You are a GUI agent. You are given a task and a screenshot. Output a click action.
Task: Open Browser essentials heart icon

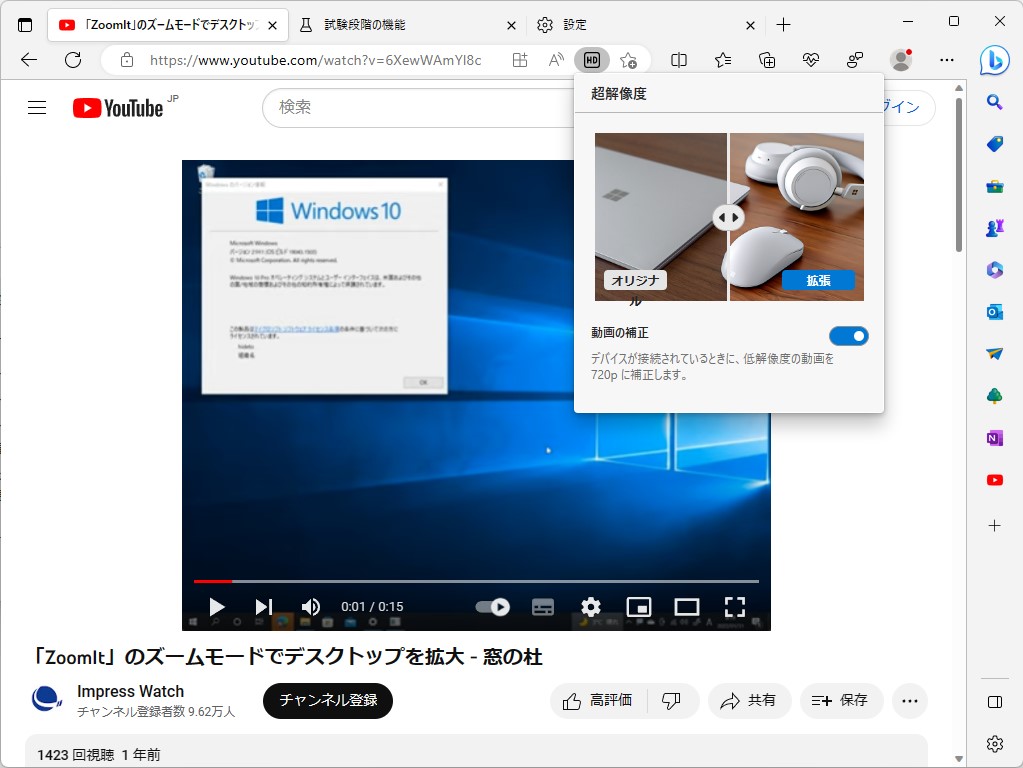[x=810, y=60]
